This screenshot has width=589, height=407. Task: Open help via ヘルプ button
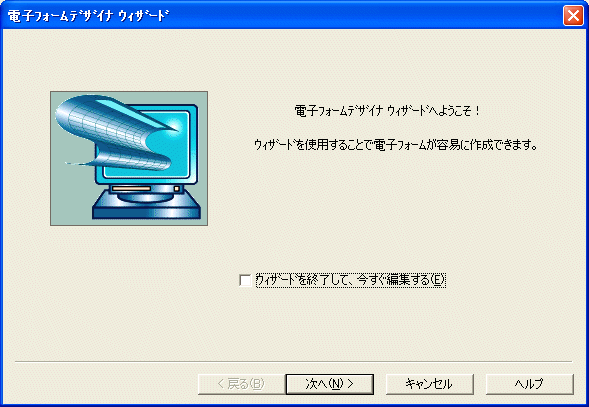[530, 384]
